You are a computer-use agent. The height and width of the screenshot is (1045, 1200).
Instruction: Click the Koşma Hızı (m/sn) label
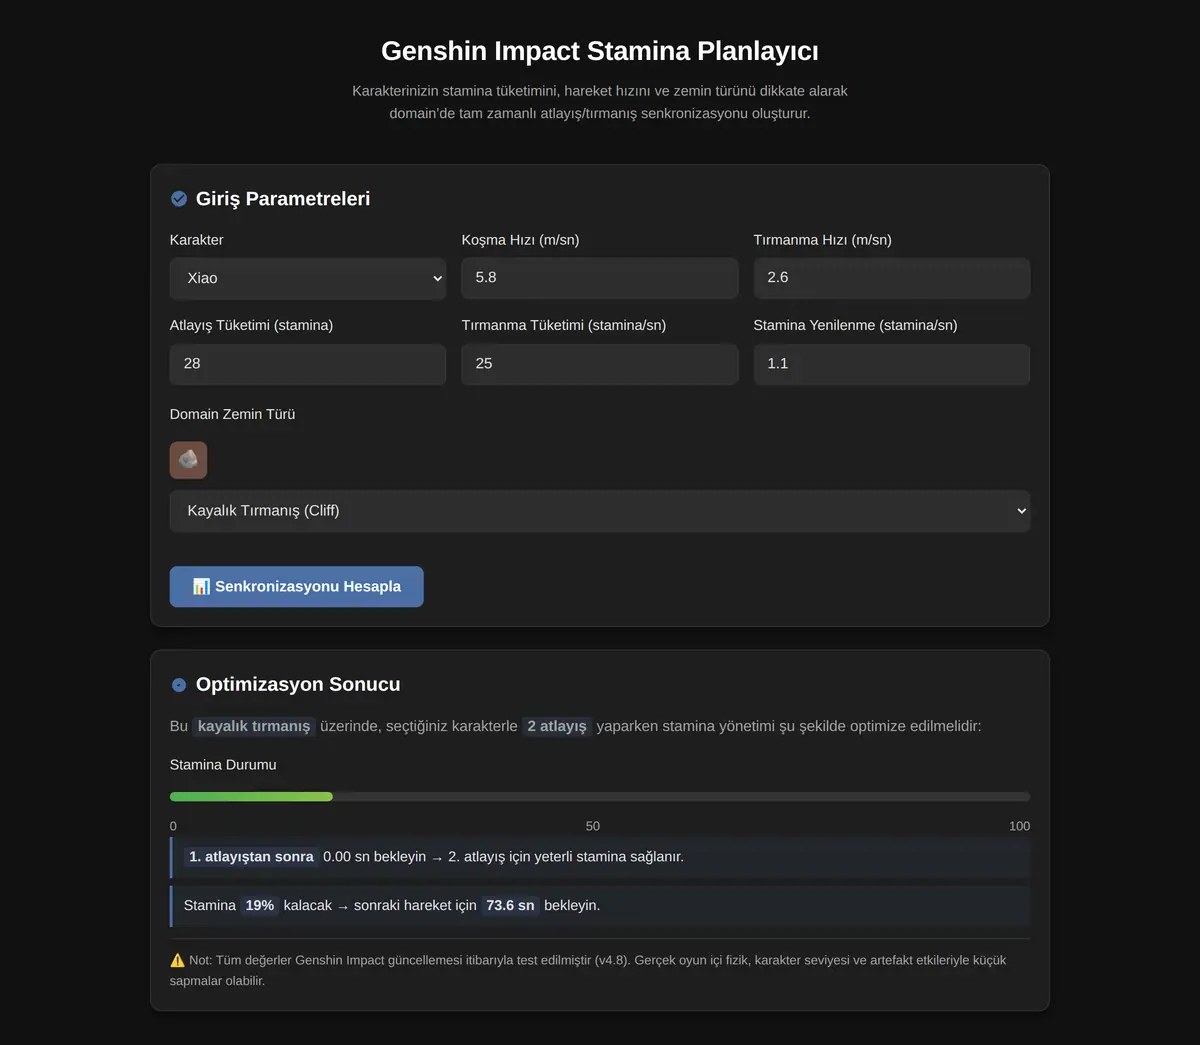[x=521, y=240]
